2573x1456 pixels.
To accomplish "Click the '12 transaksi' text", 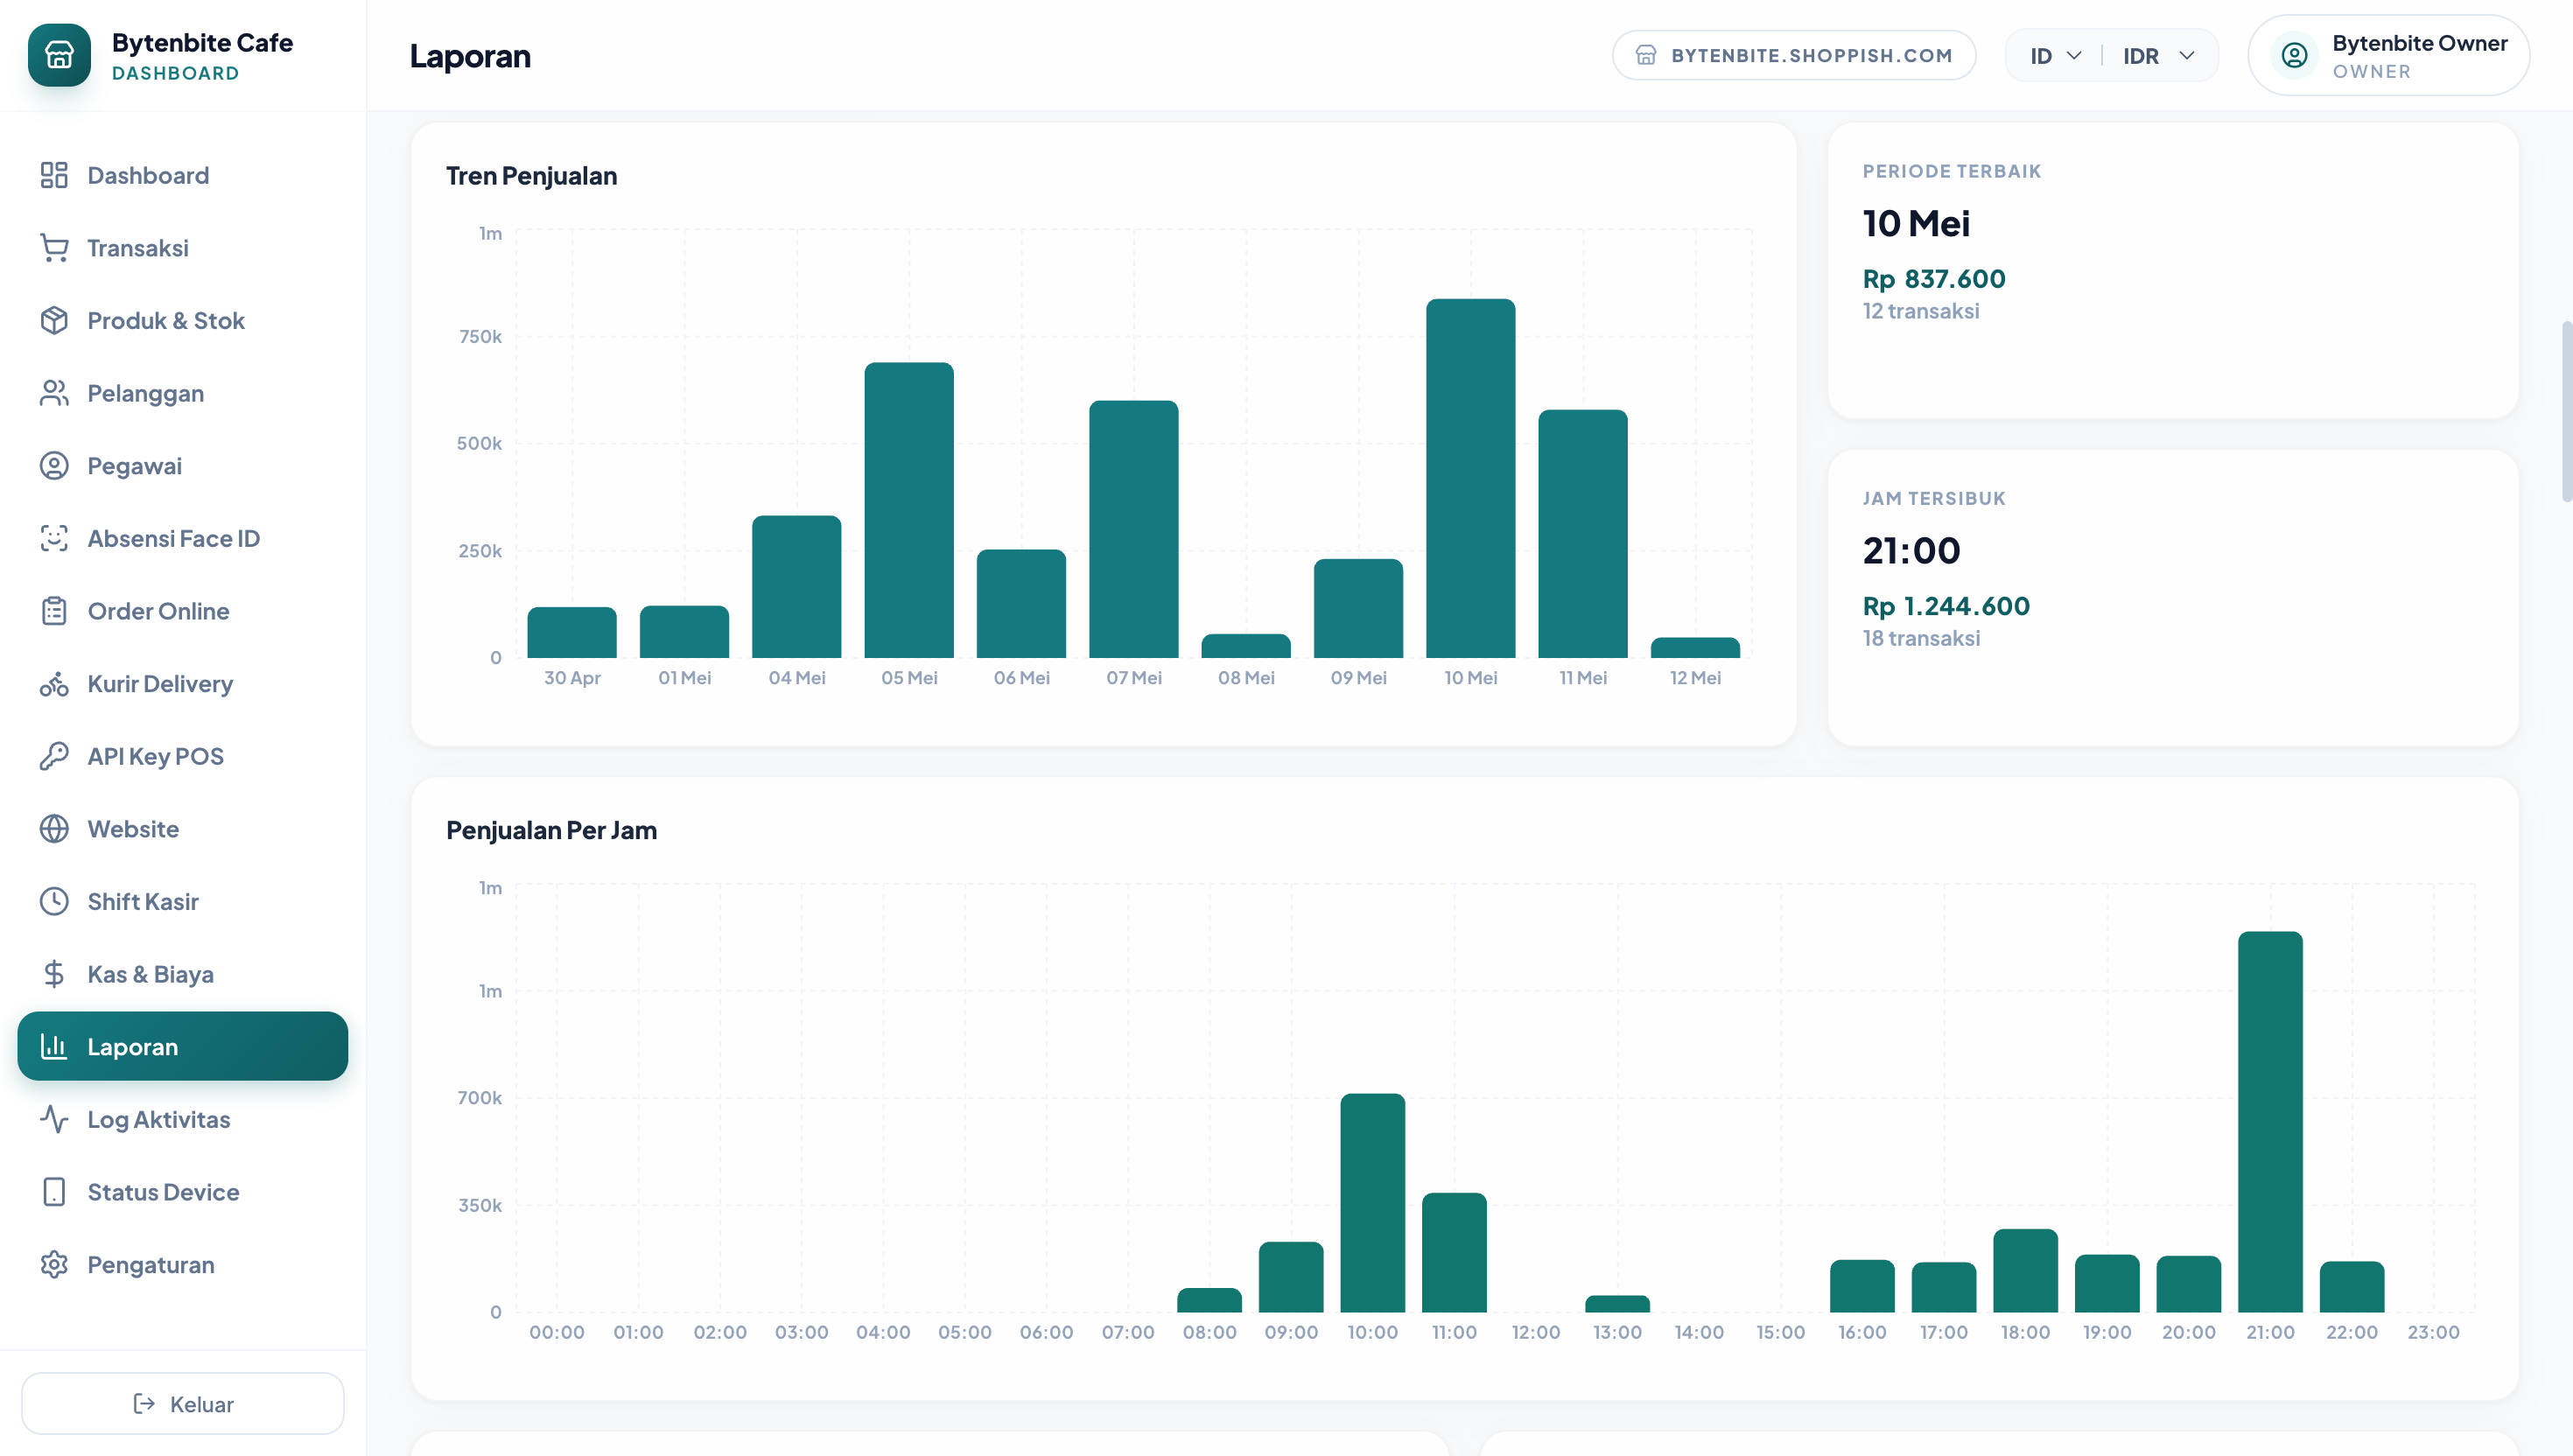I will coord(1920,311).
